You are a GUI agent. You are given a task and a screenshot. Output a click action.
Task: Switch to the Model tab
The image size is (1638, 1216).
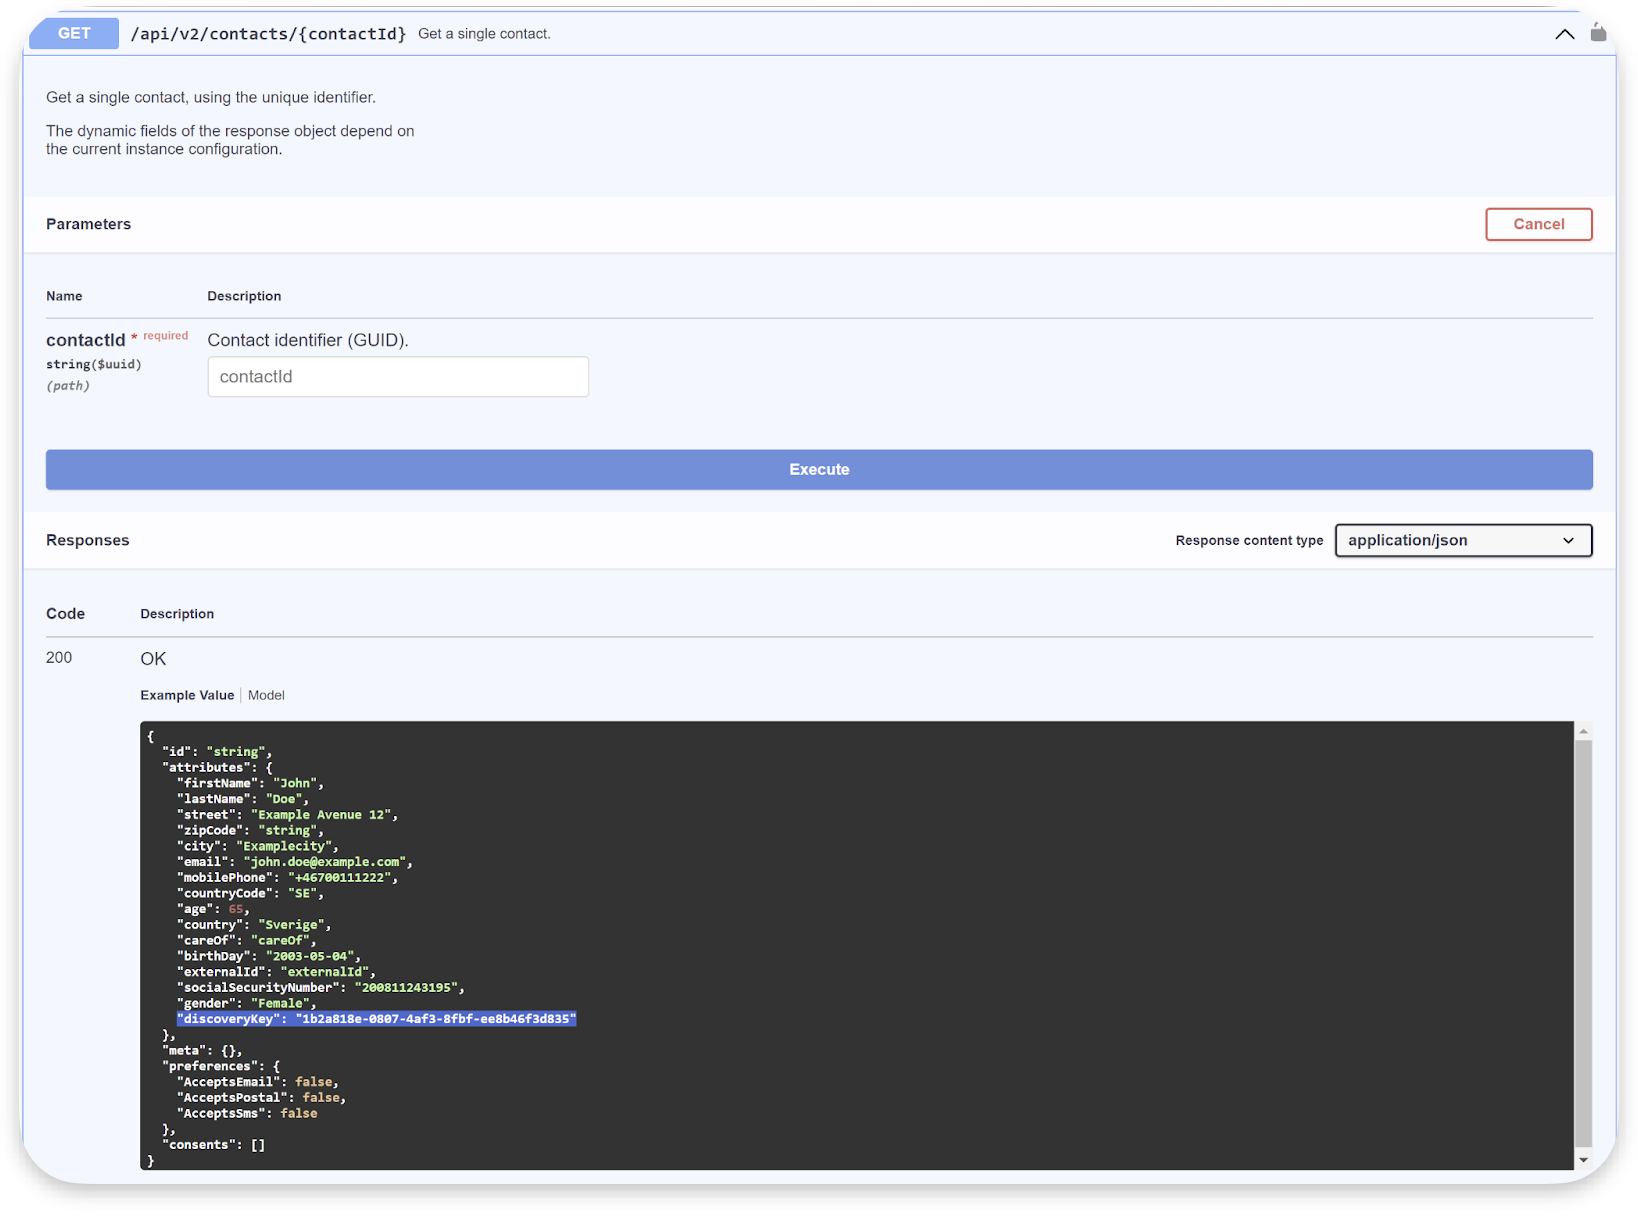coord(266,695)
